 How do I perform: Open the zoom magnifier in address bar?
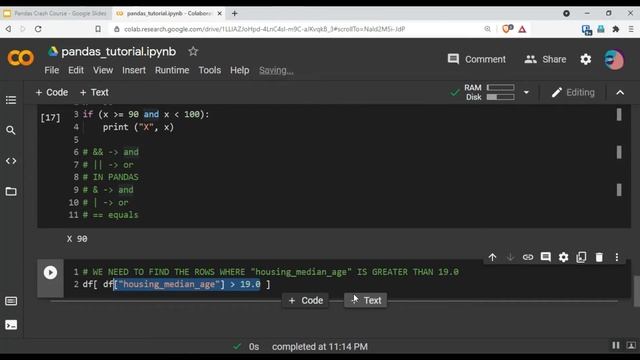487,29
